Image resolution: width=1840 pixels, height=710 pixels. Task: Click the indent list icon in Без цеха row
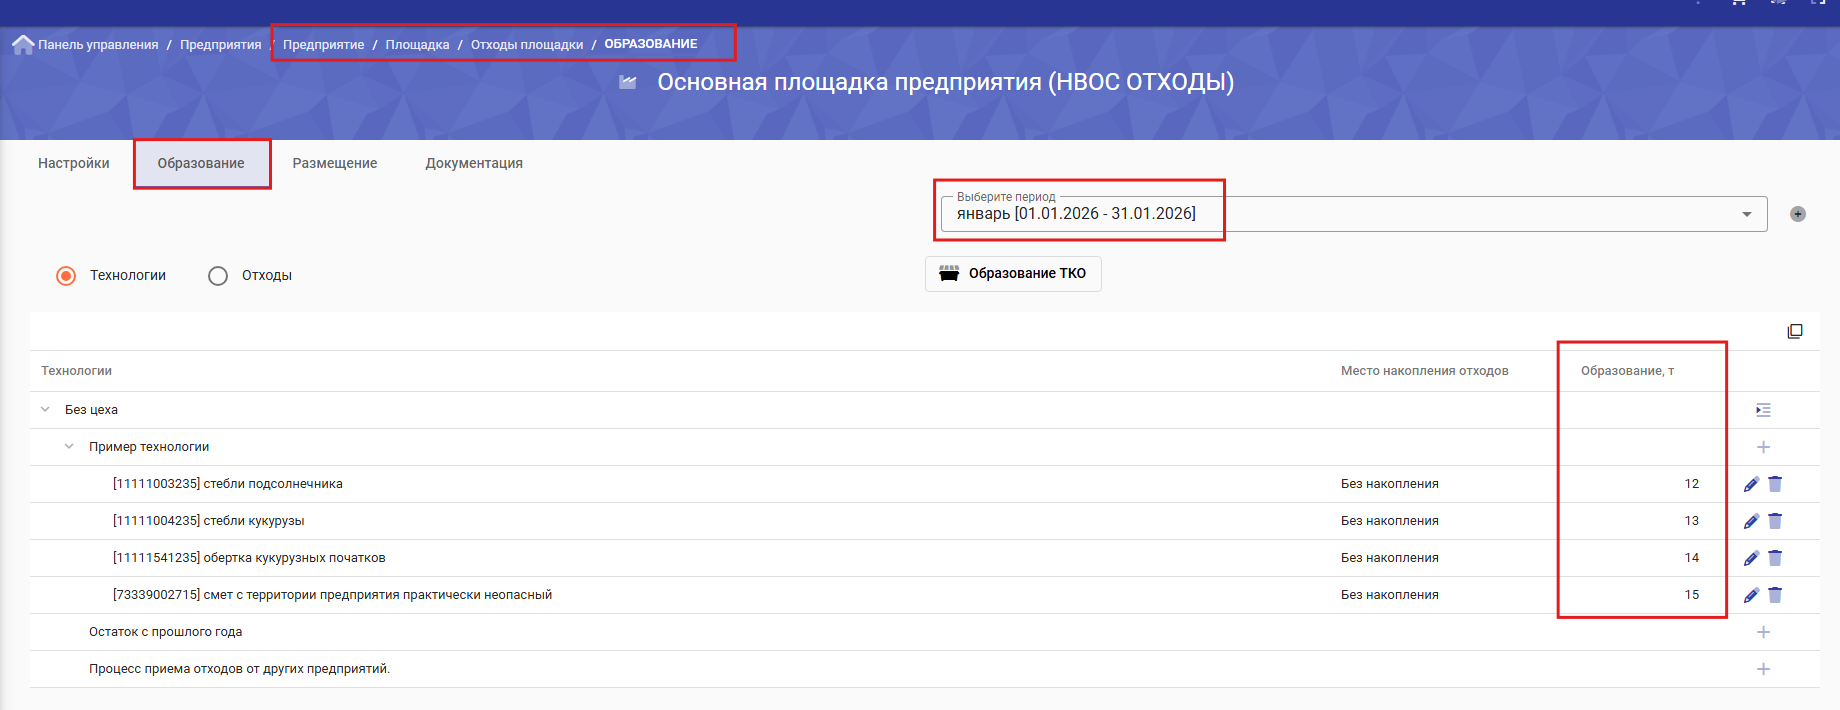(x=1763, y=410)
